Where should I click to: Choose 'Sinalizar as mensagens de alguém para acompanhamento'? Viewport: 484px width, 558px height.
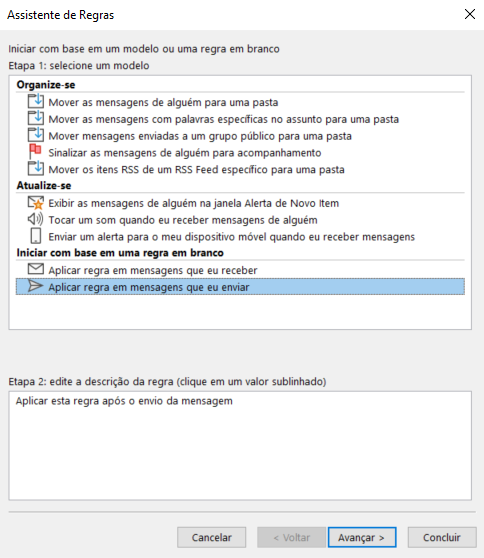click(185, 153)
